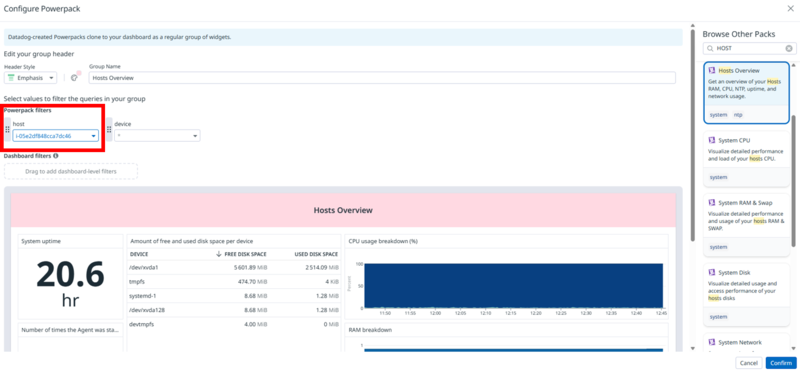Clear the HOST search text
This screenshot has height=372, width=800.
click(789, 48)
